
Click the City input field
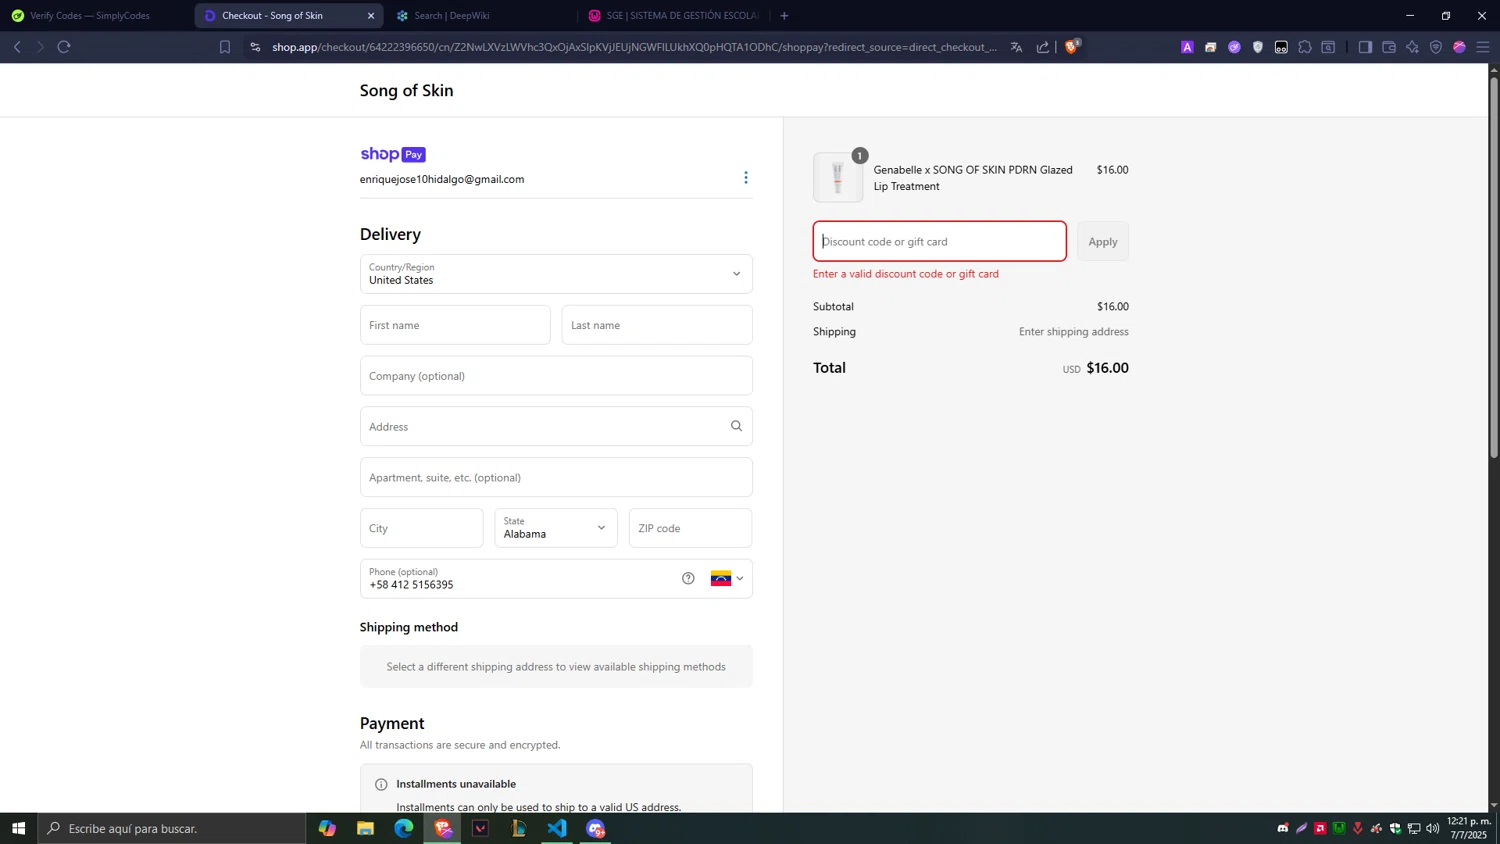point(421,528)
